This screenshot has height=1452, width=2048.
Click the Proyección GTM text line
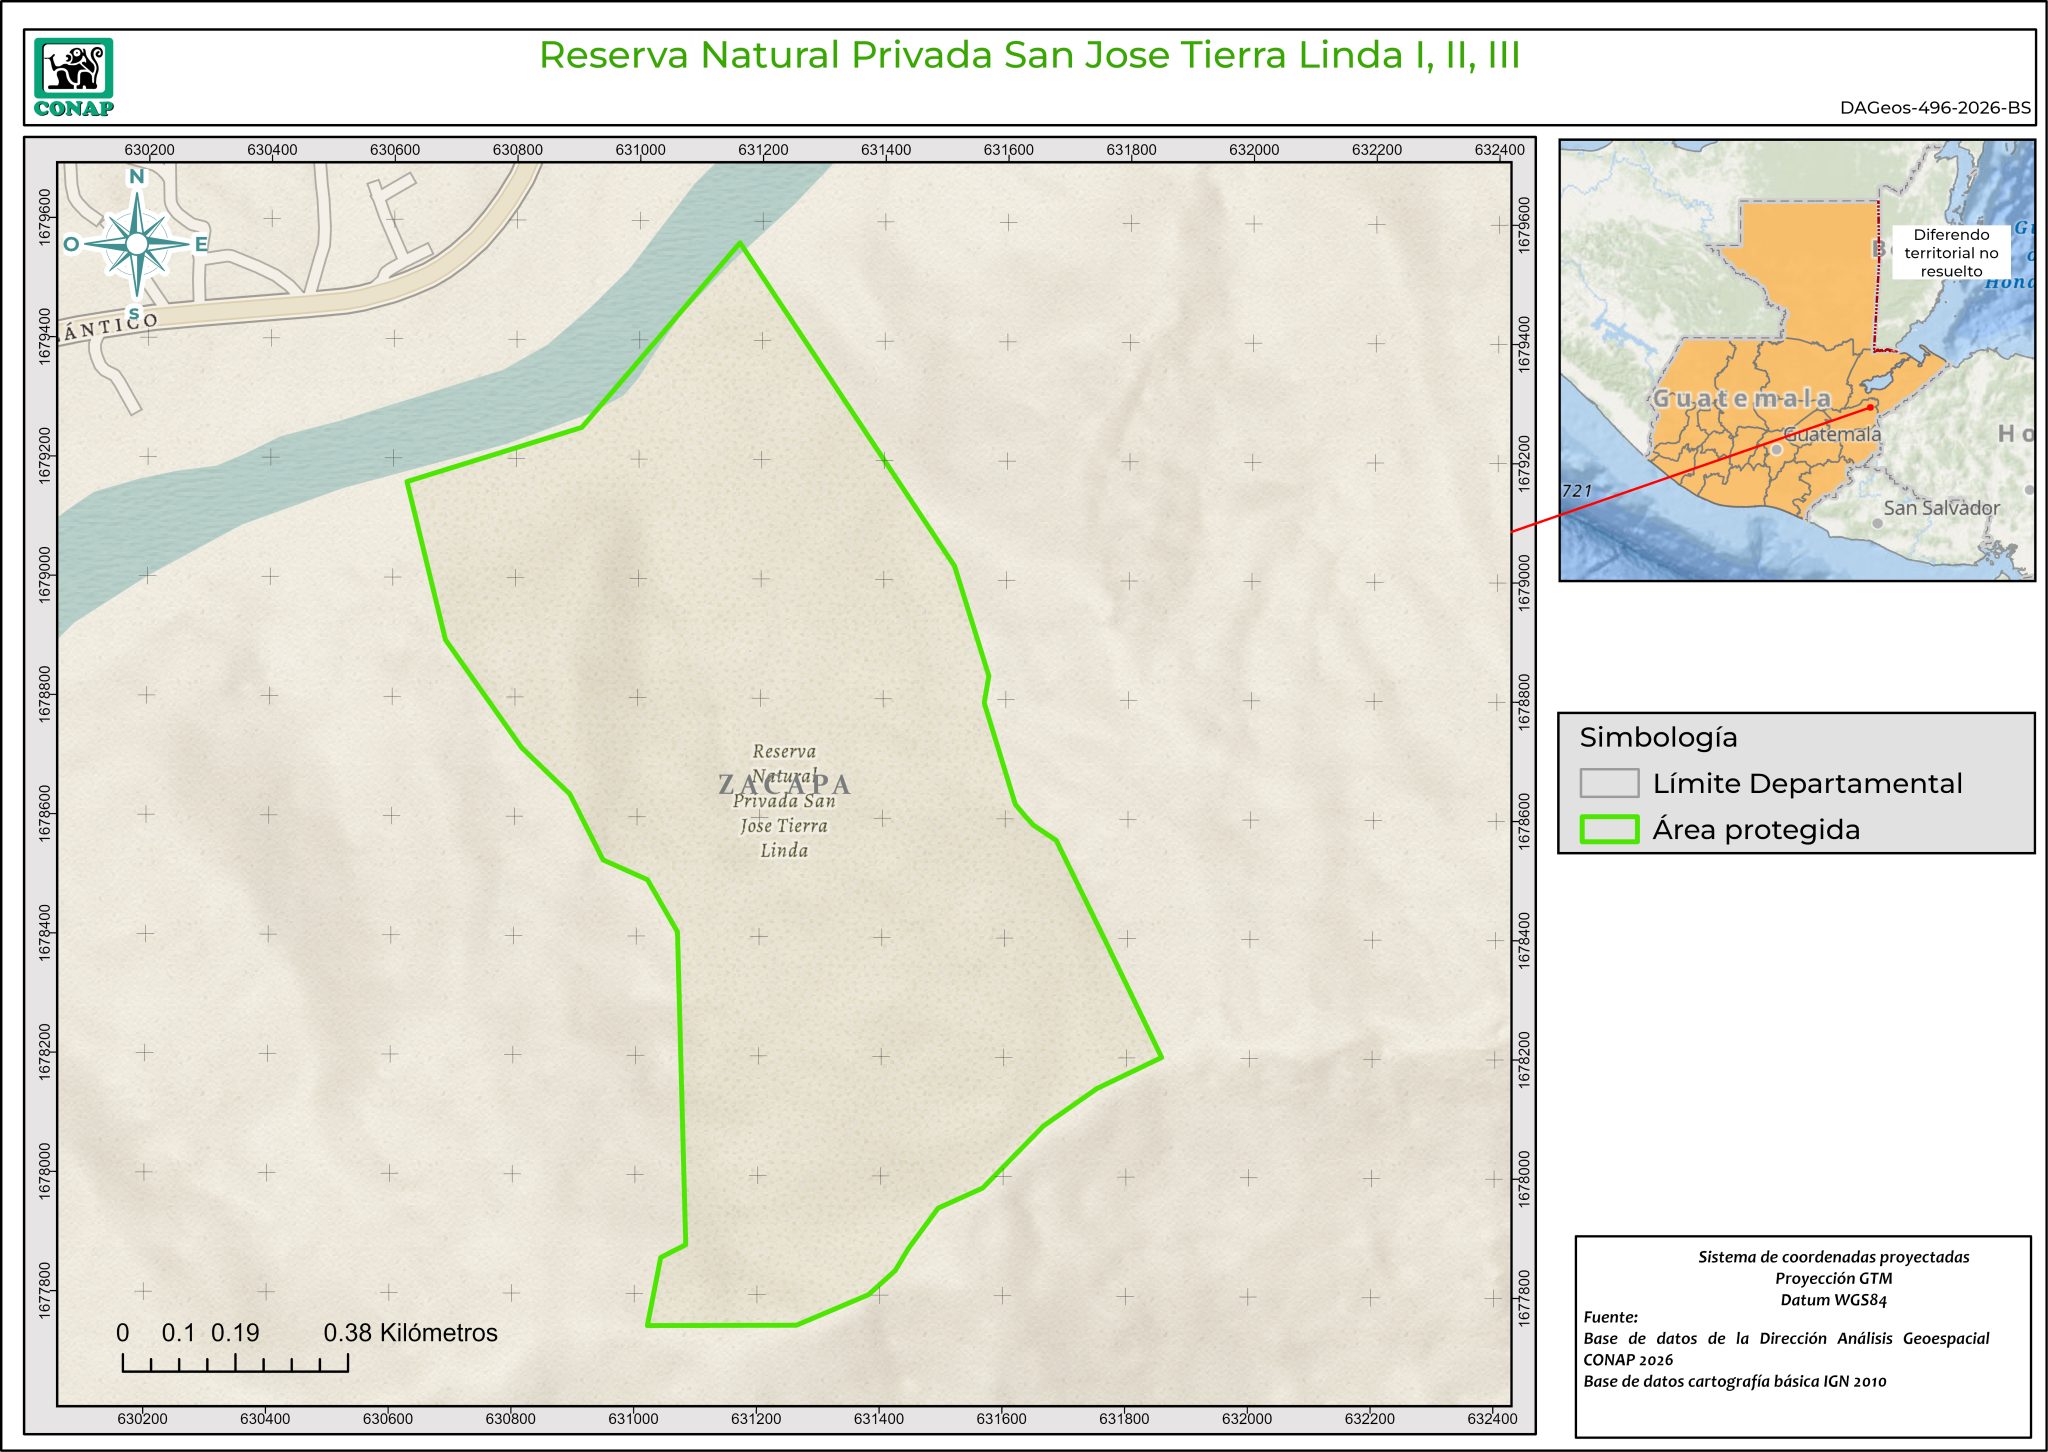(1833, 1278)
